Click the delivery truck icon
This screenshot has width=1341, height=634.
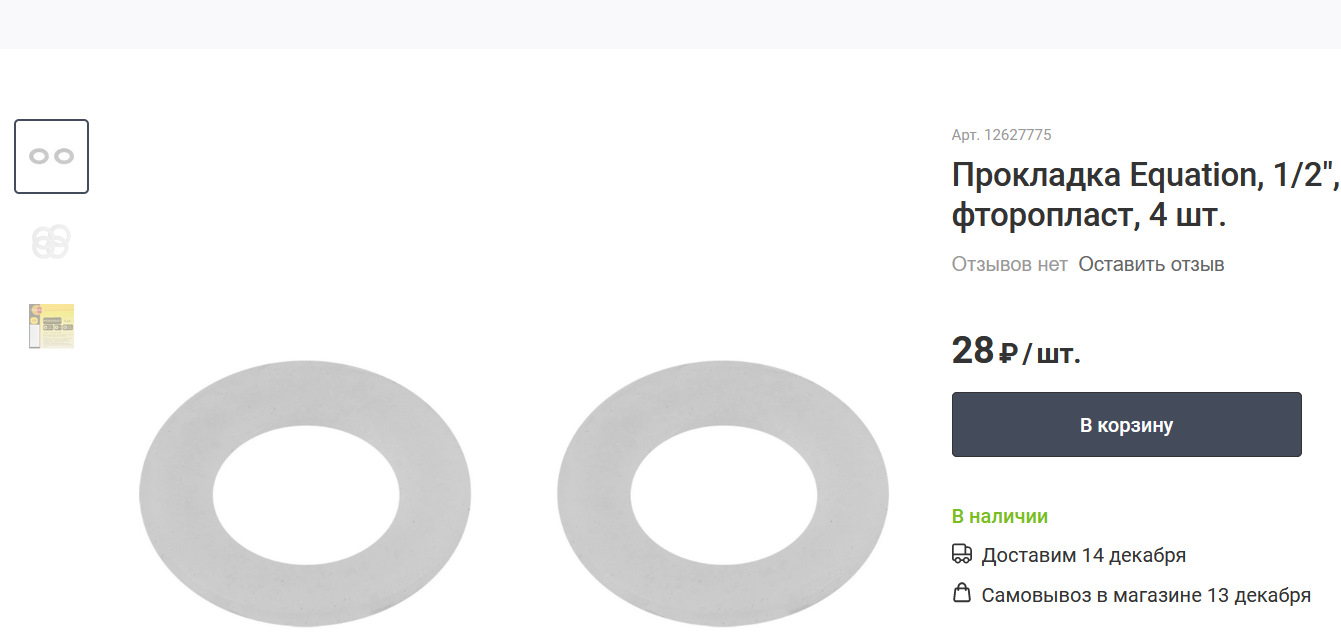[x=961, y=554]
